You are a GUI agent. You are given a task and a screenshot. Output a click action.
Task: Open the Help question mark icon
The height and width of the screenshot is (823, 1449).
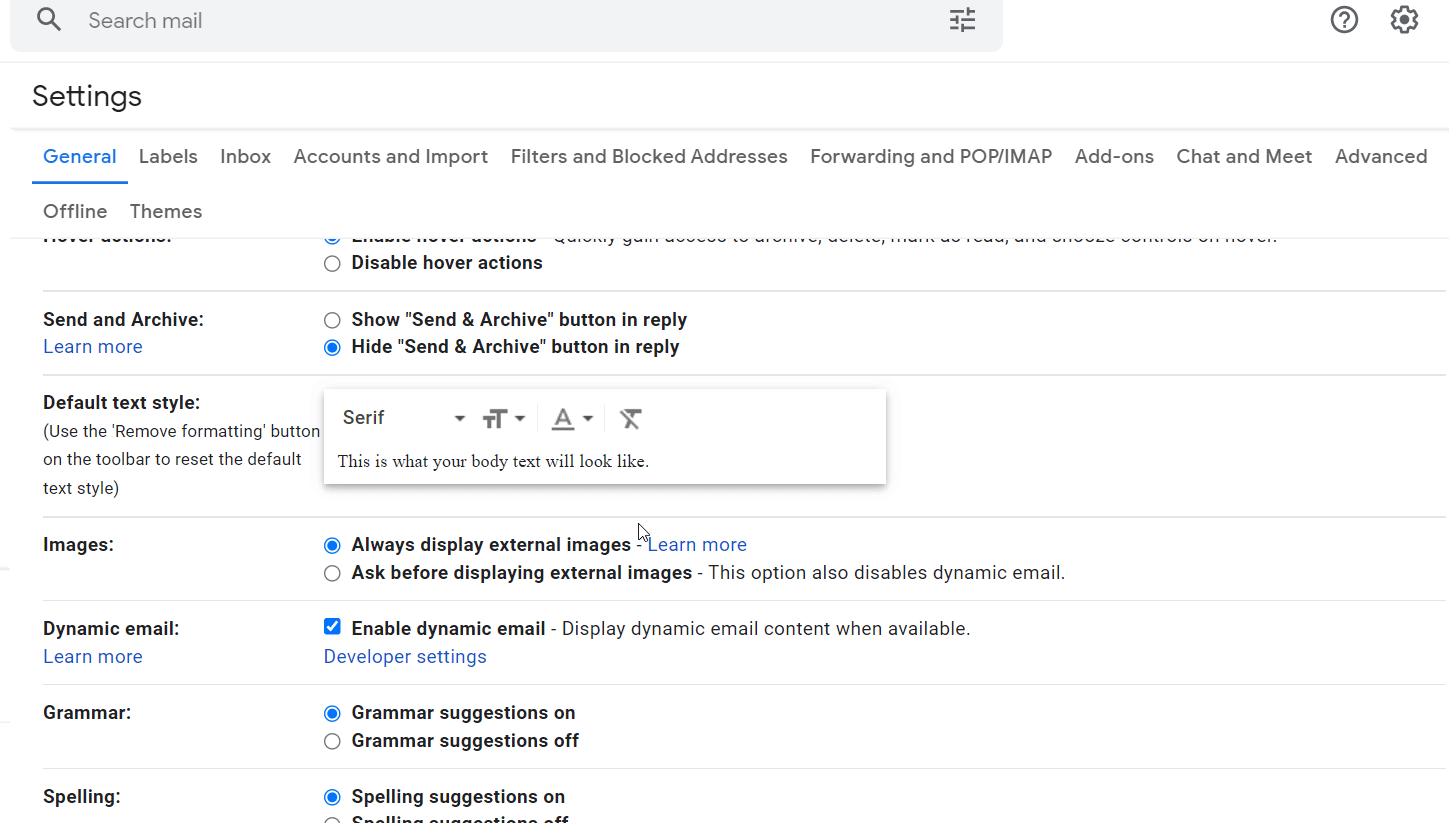point(1344,20)
